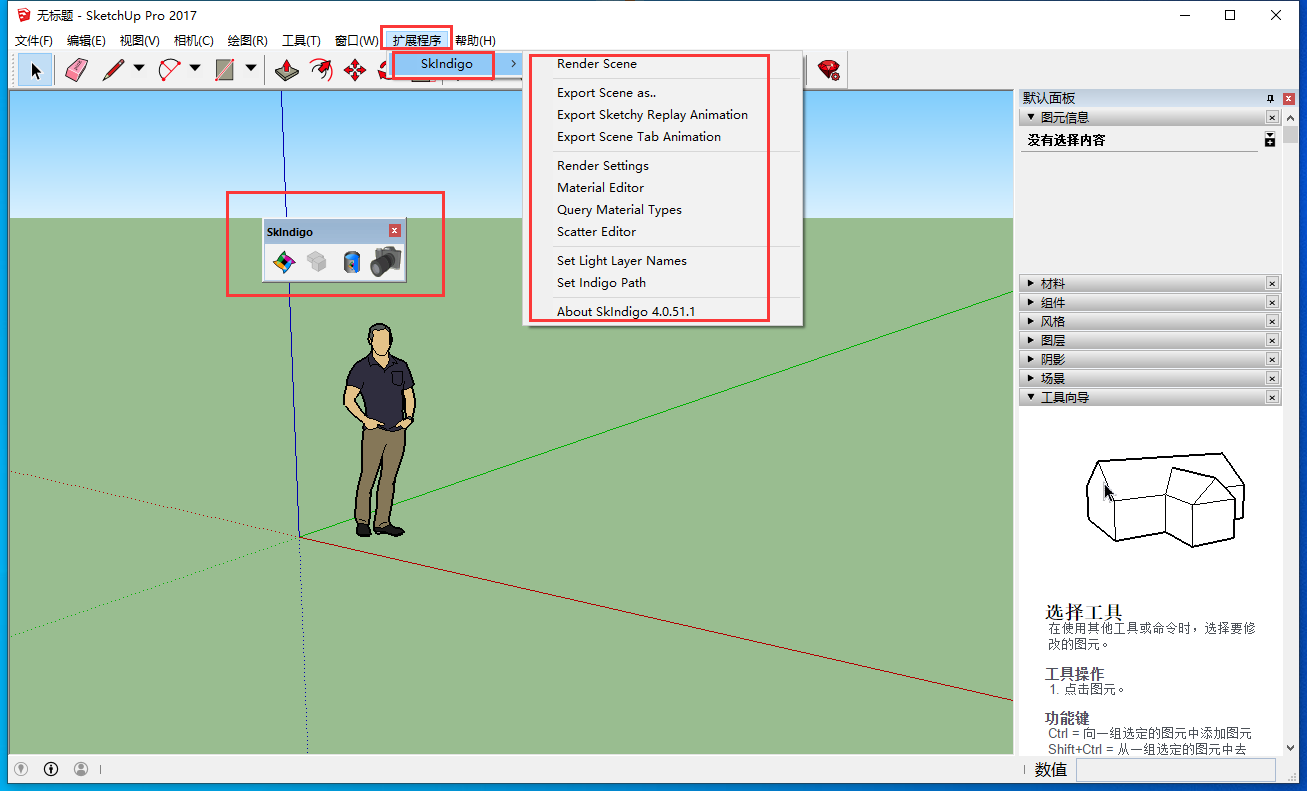Click the blue cylinder icon in SkIndigo toolbar
Image resolution: width=1307 pixels, height=791 pixels.
350,263
